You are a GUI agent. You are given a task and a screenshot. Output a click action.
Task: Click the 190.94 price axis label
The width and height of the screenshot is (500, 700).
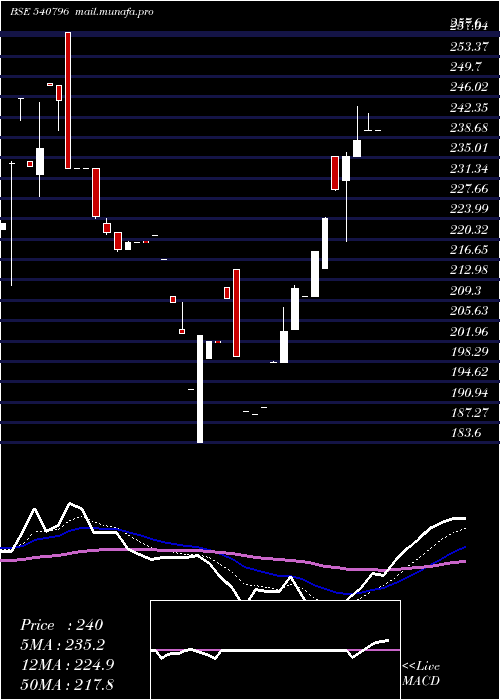pos(469,392)
